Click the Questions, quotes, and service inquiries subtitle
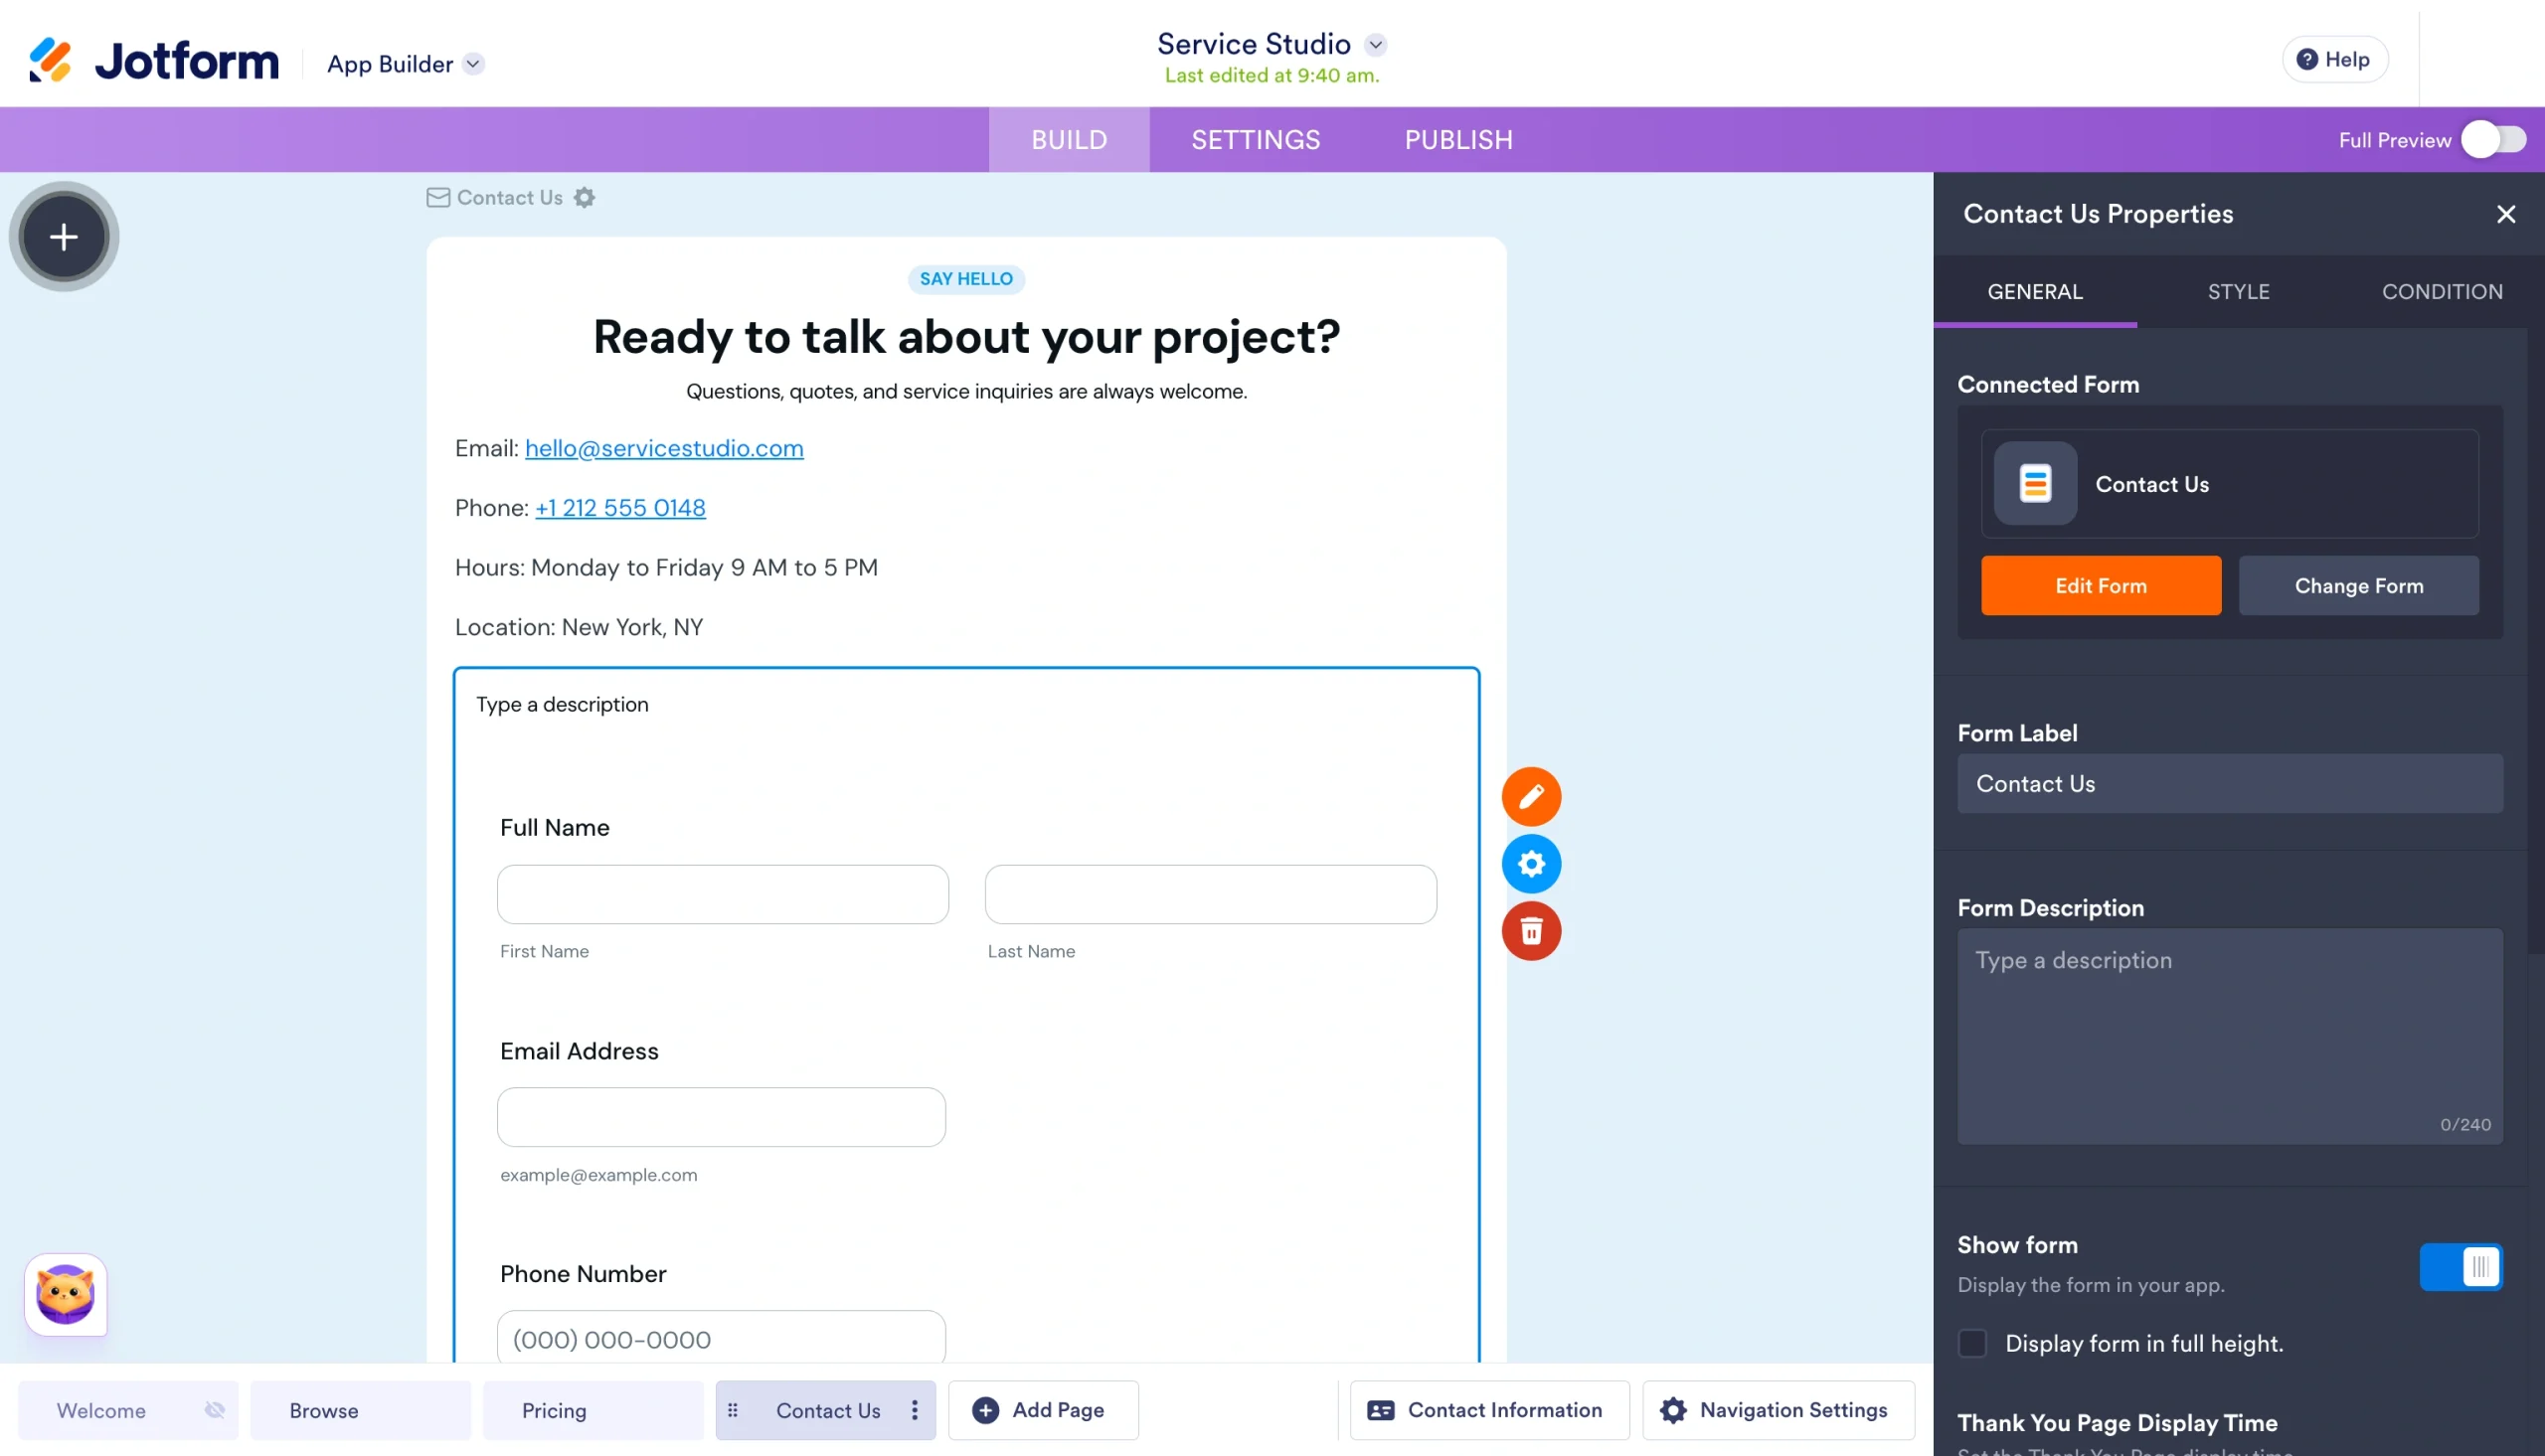The width and height of the screenshot is (2545, 1456). 966,391
